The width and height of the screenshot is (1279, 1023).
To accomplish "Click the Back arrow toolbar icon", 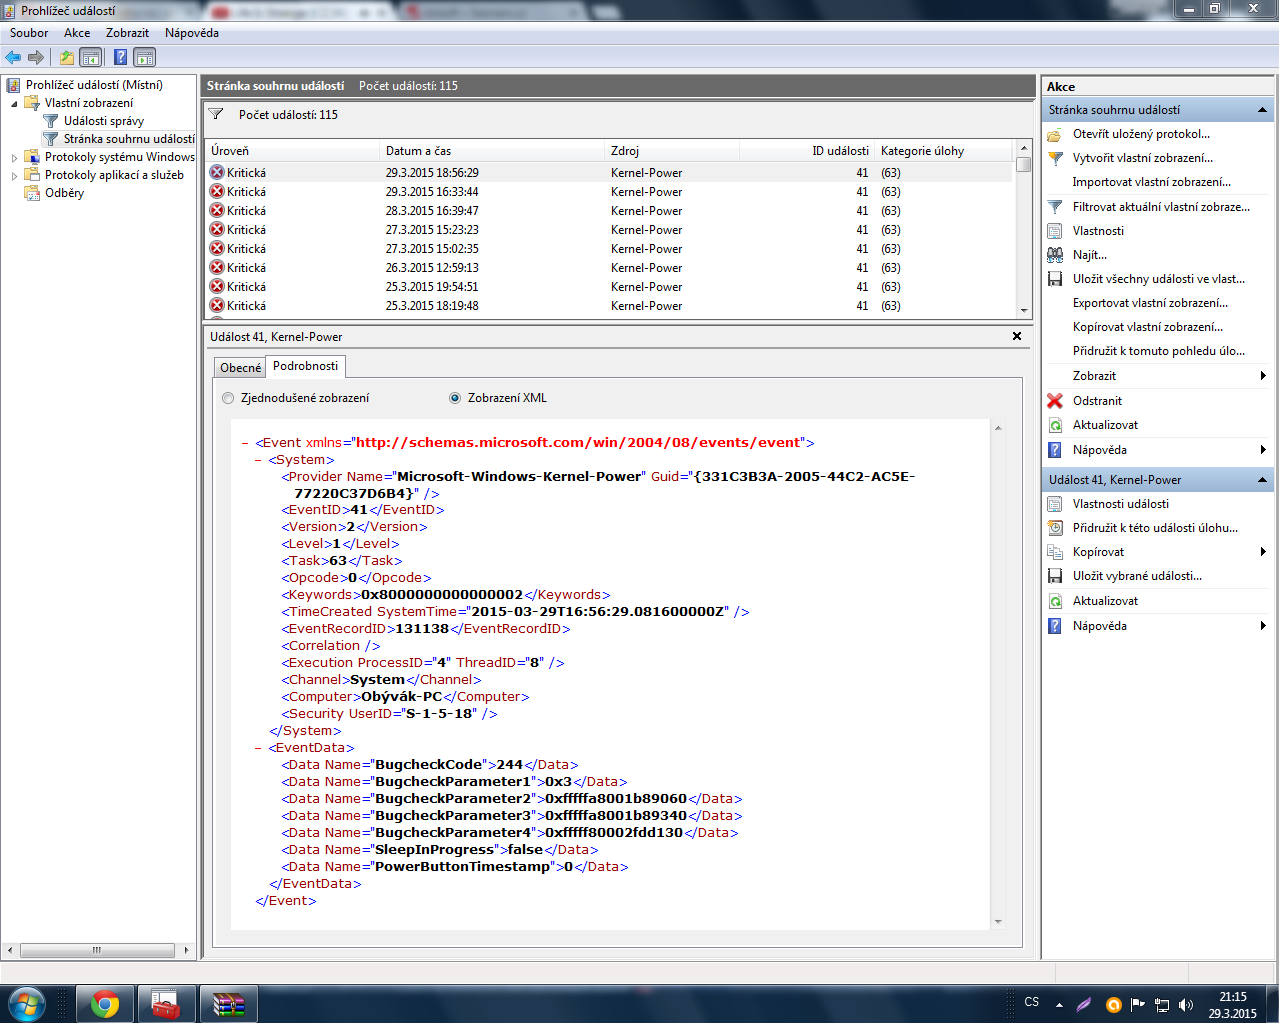I will click(x=13, y=57).
